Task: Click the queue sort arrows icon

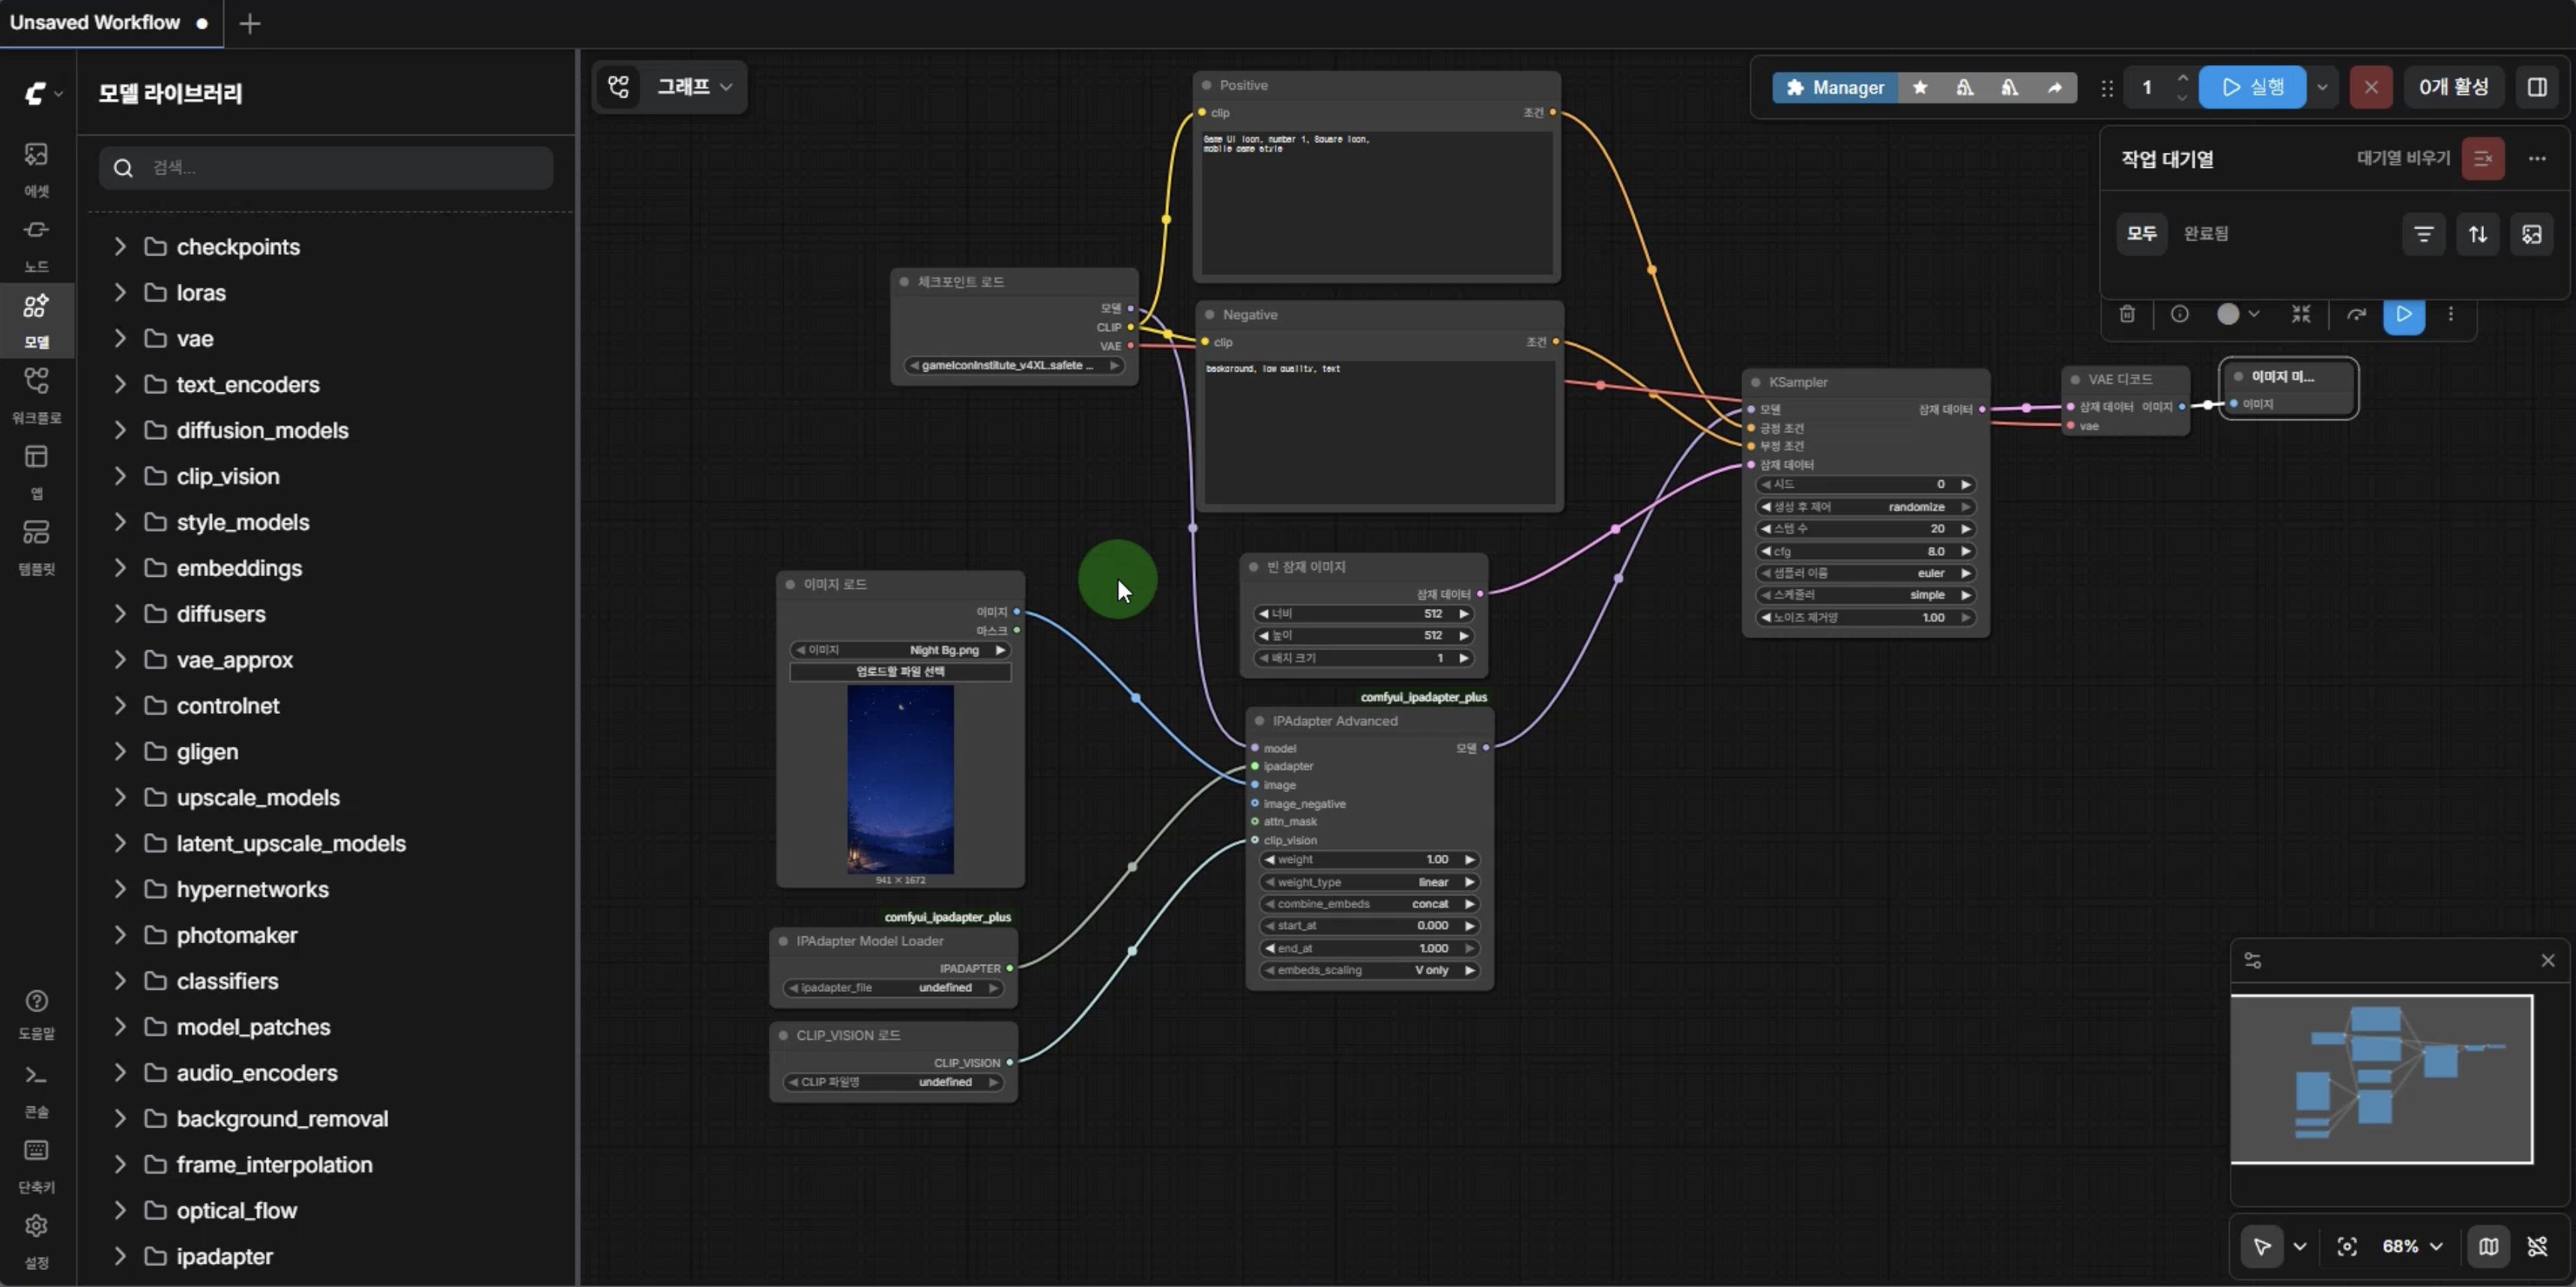Action: (x=2477, y=234)
